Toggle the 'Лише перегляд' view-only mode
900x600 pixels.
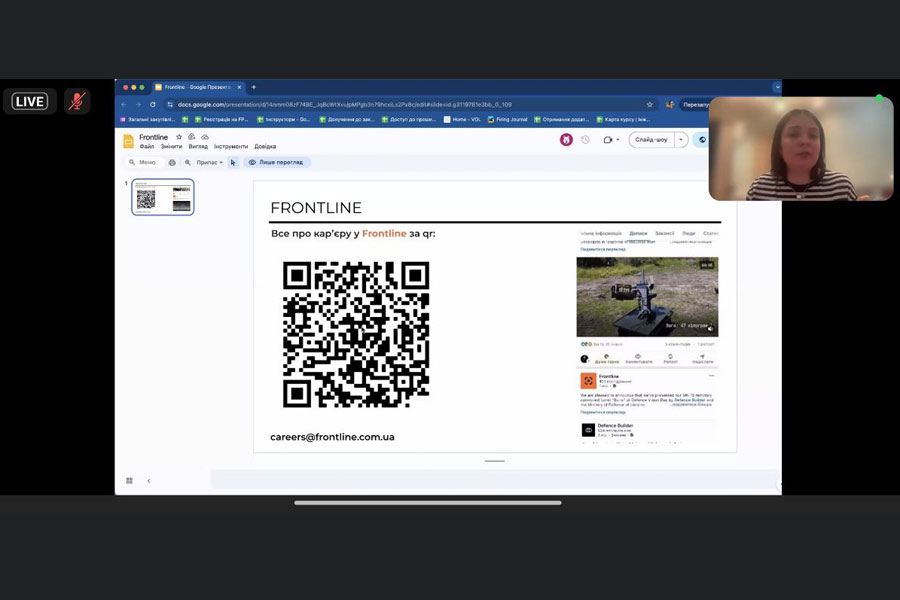click(x=277, y=162)
